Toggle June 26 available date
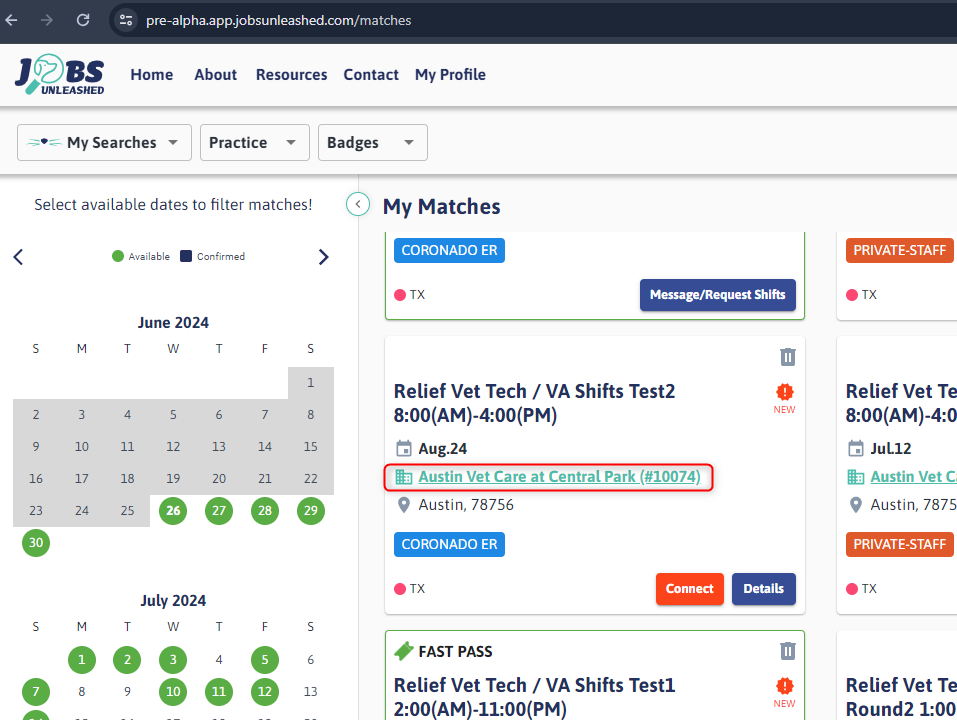957x720 pixels. click(173, 511)
